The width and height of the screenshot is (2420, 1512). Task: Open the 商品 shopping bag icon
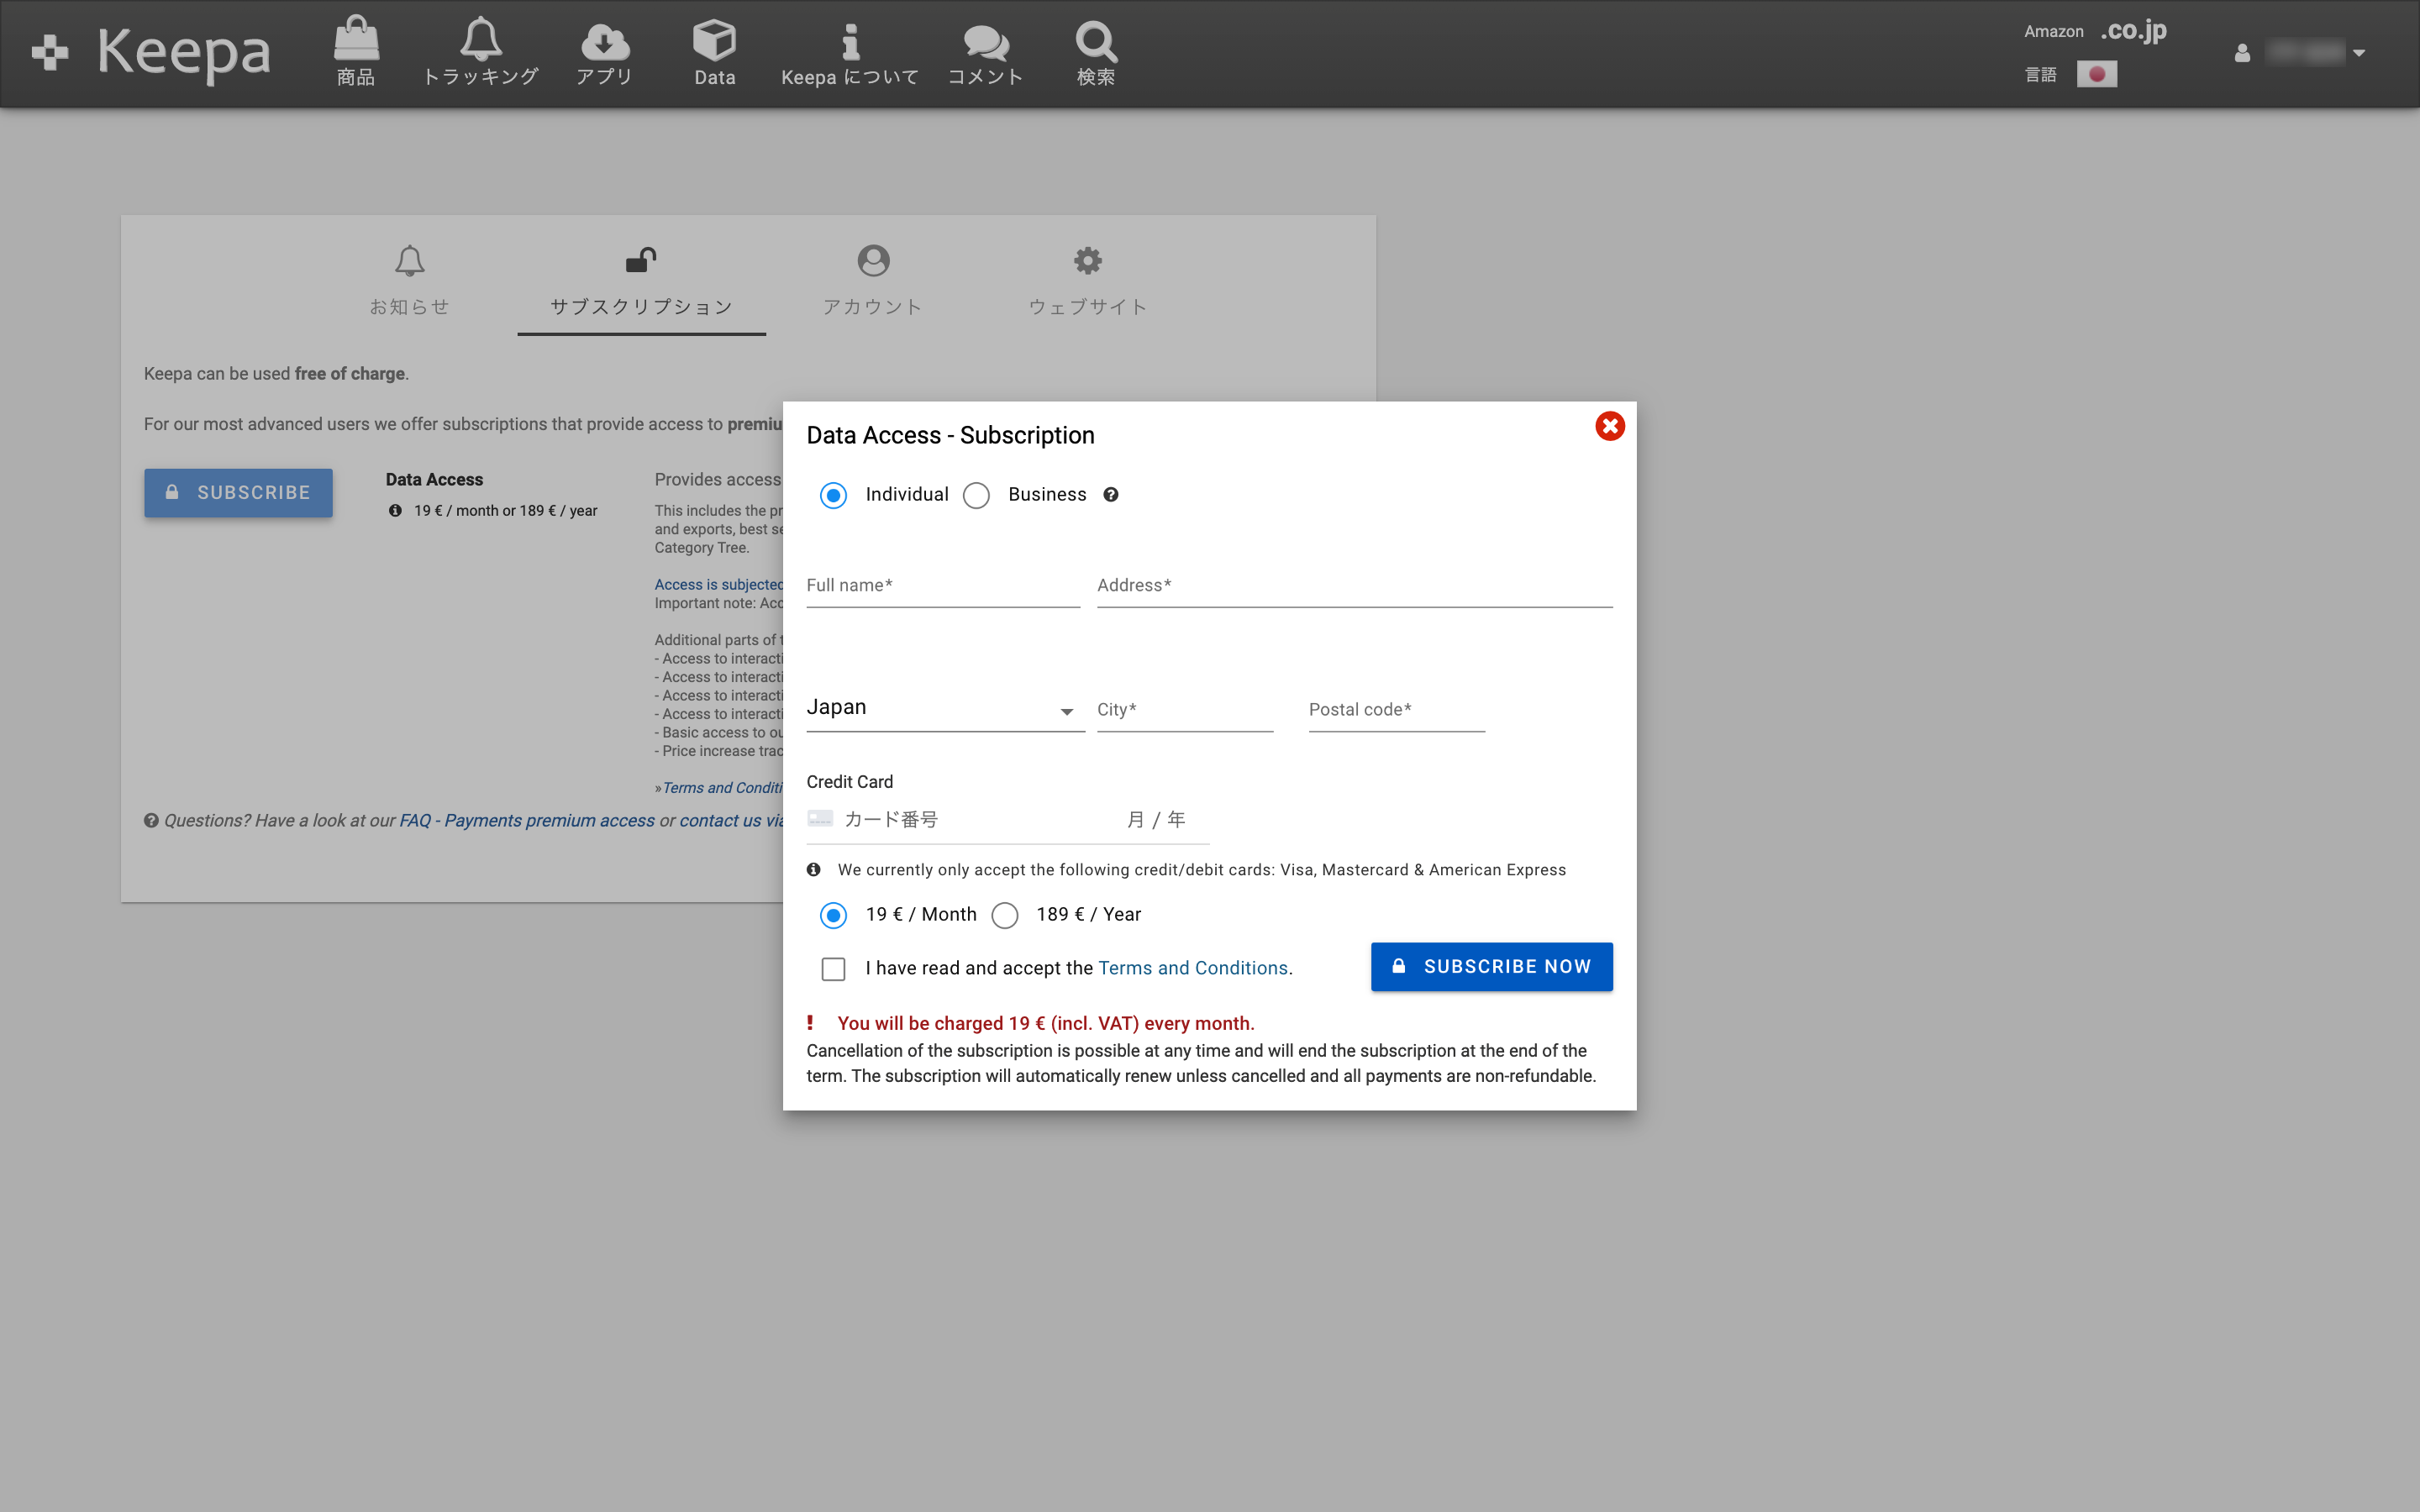pyautogui.click(x=356, y=42)
